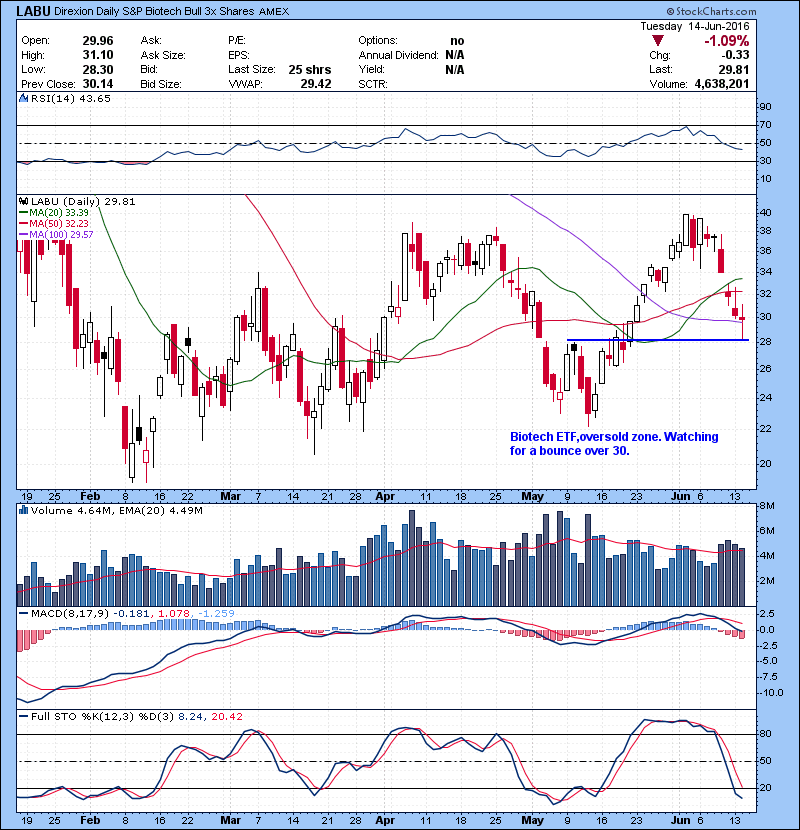Image resolution: width=800 pixels, height=830 pixels.
Task: Click the 'Bid Size:' label
Action: pyautogui.click(x=161, y=84)
